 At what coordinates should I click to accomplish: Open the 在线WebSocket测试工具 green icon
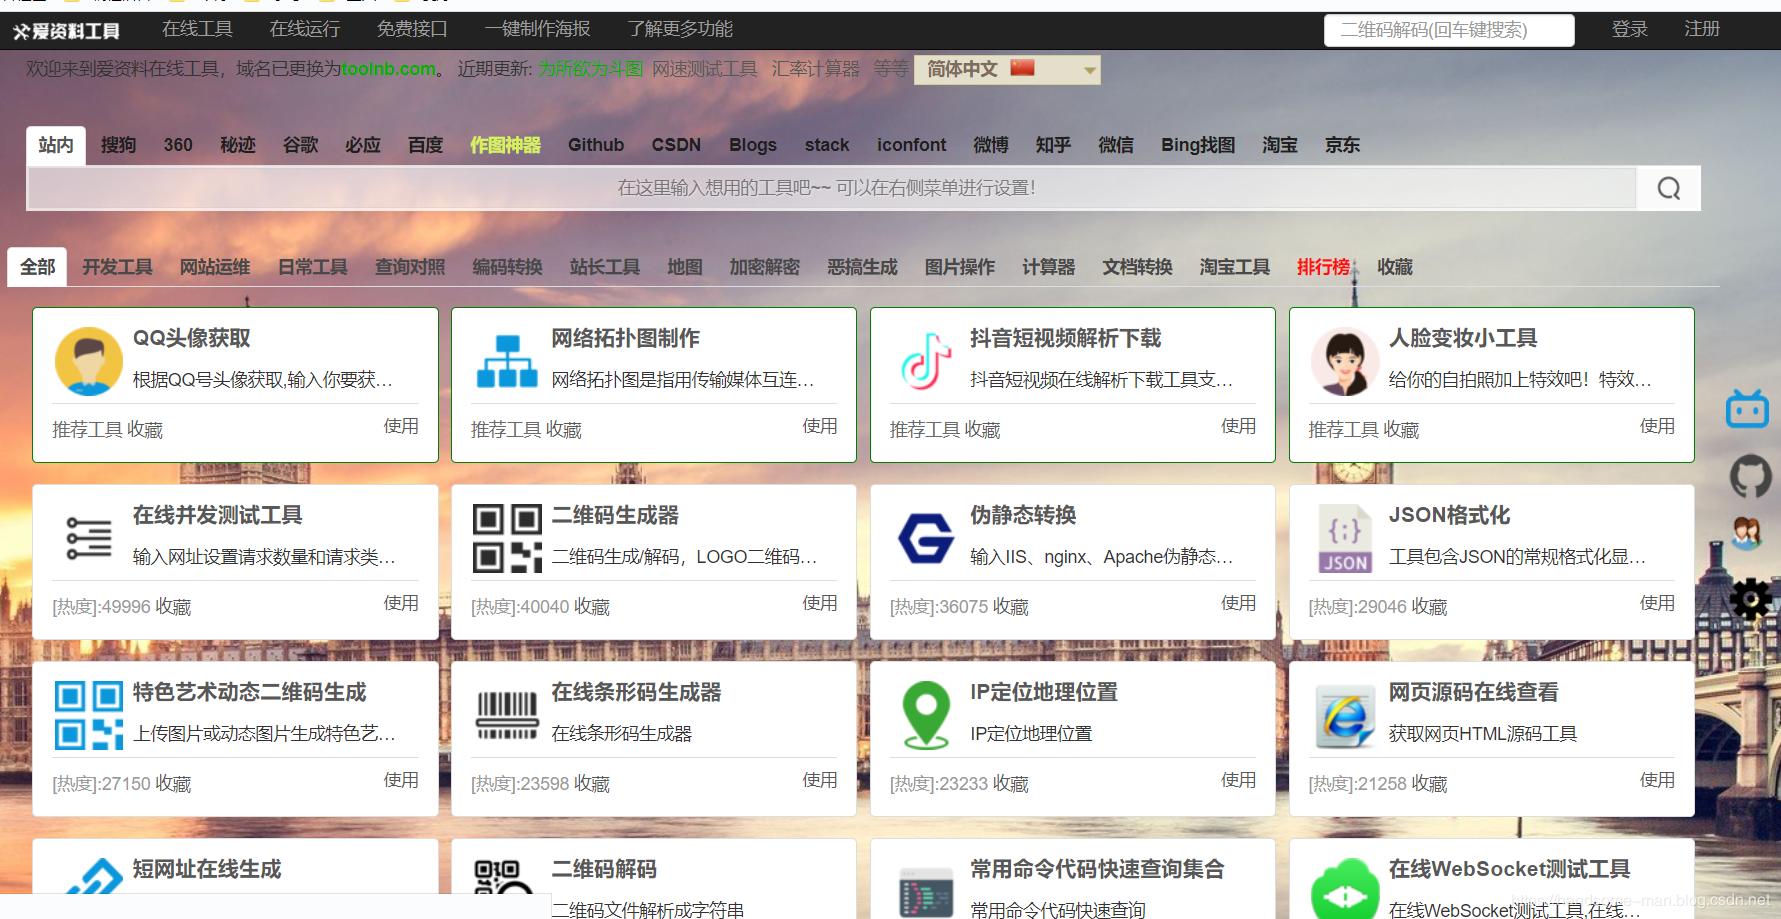(x=1344, y=888)
